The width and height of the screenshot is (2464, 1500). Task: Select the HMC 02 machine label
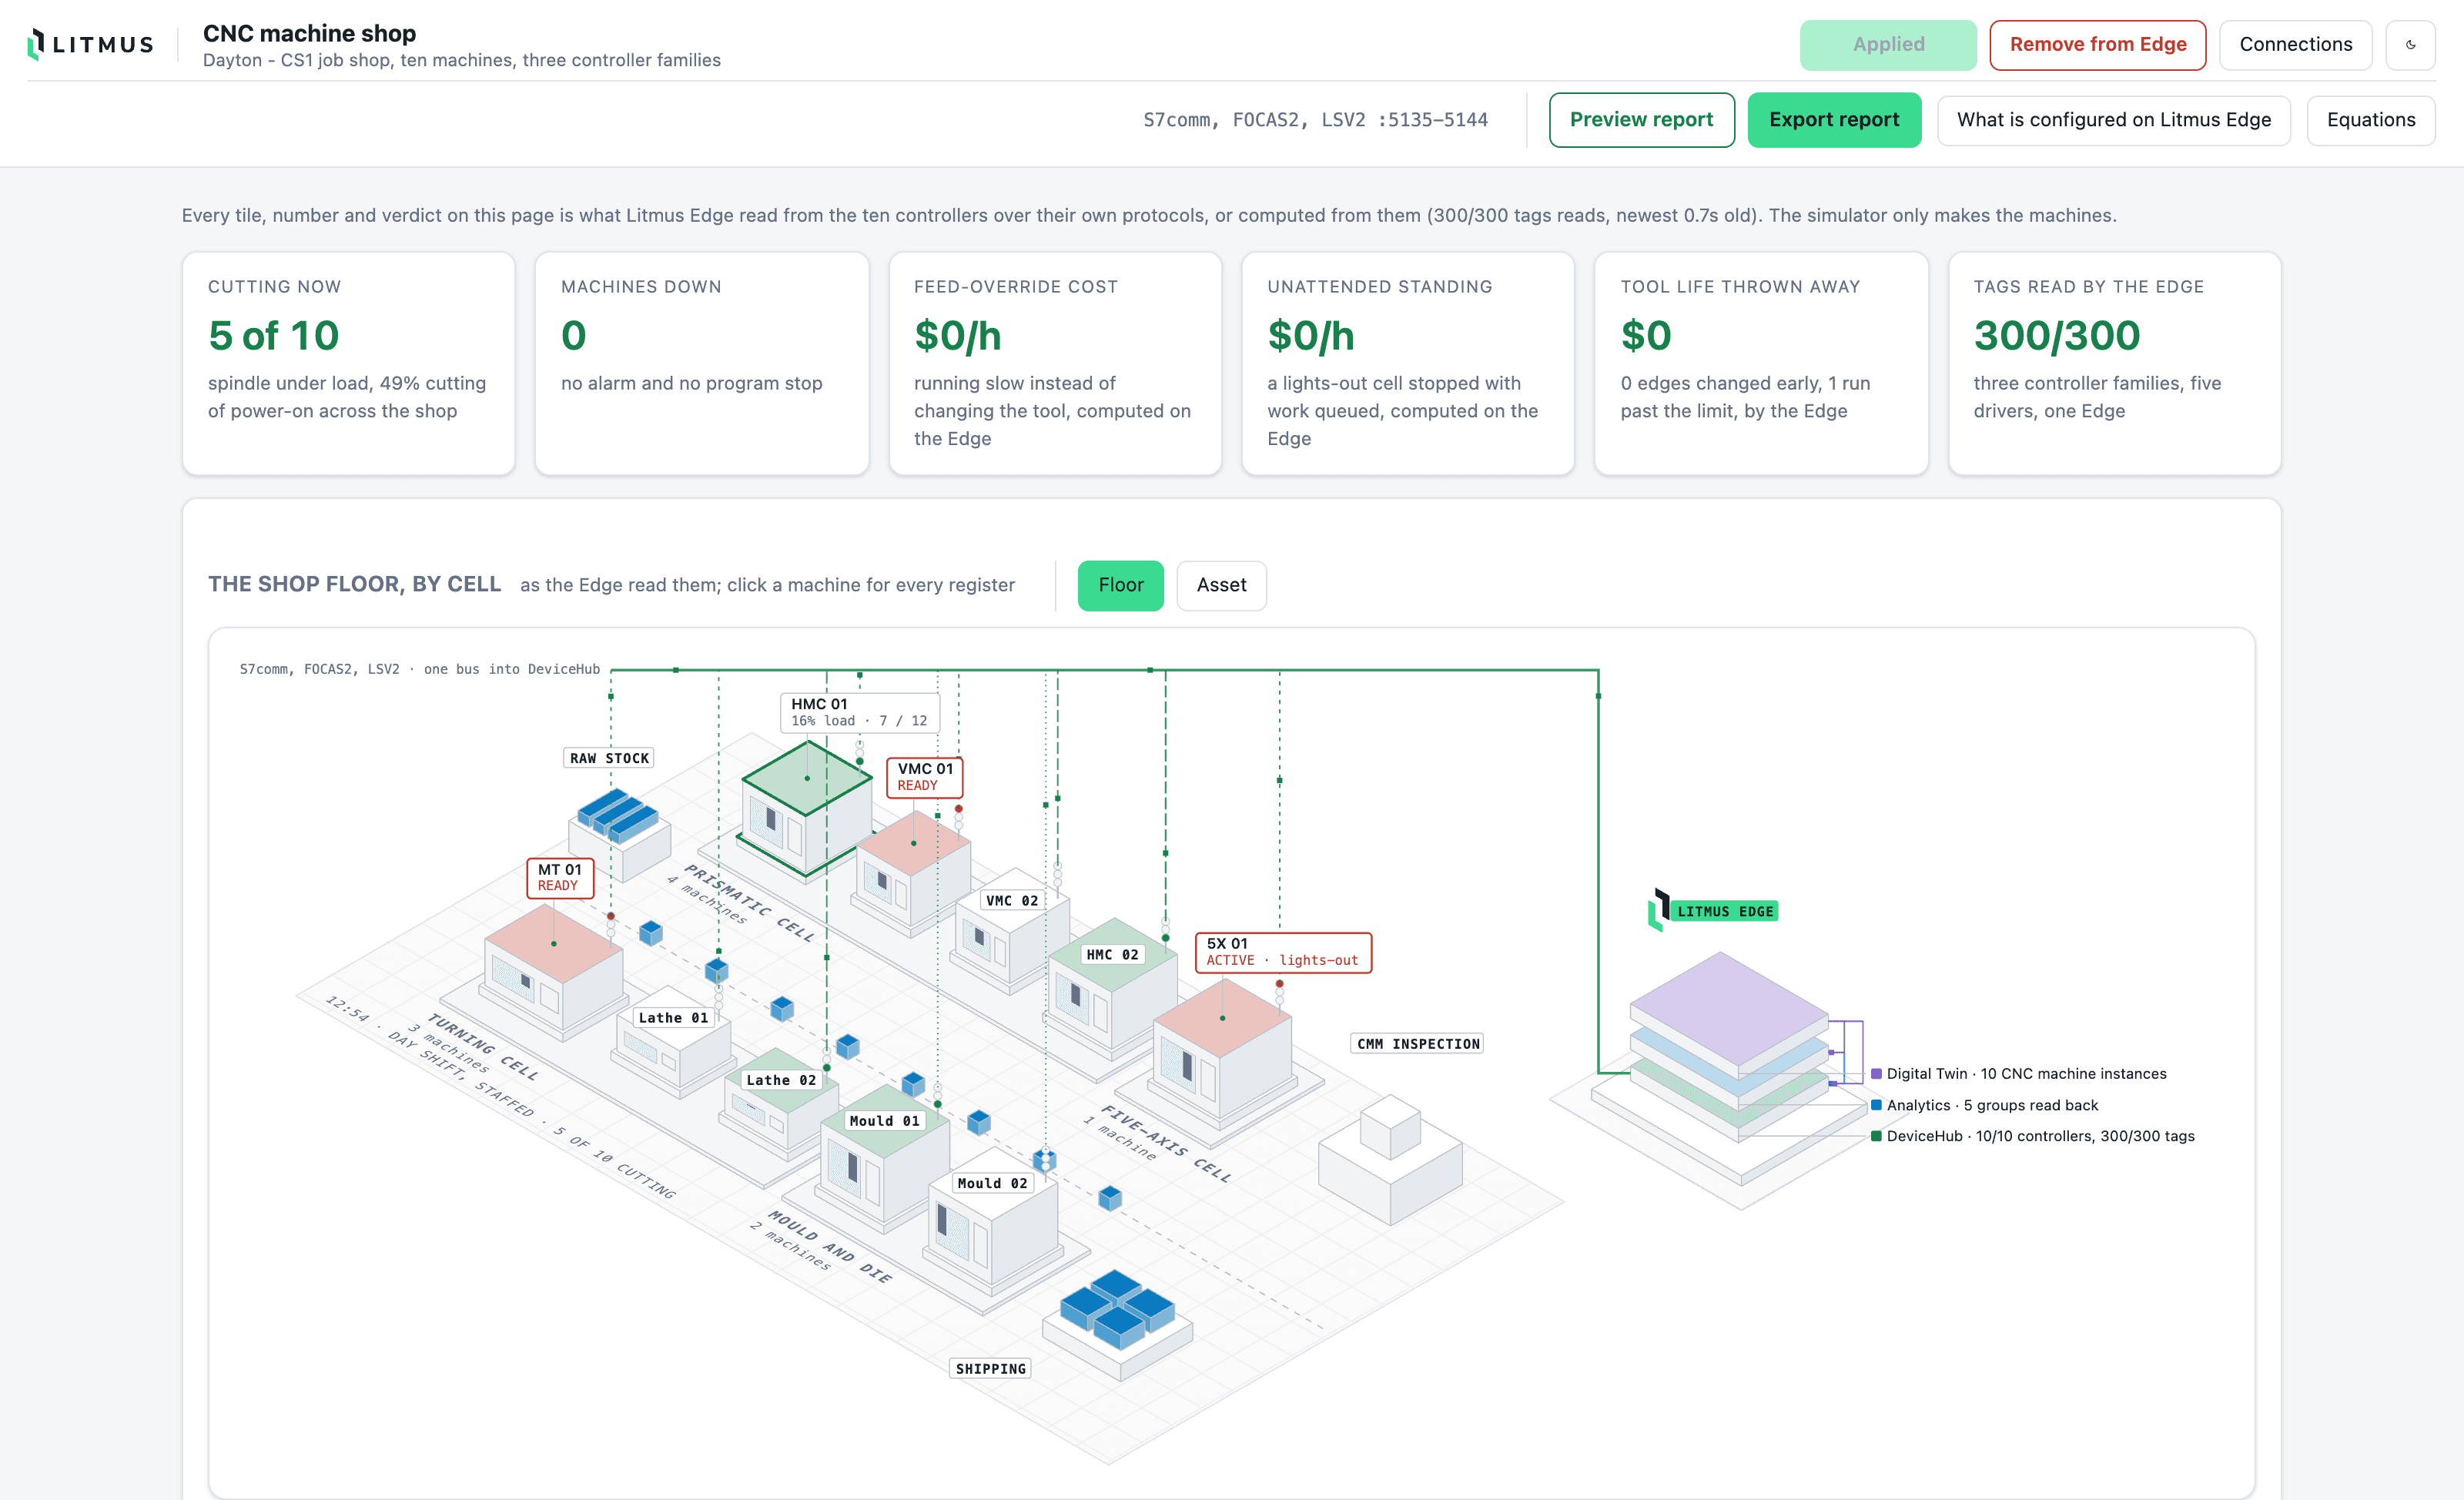[x=1112, y=954]
